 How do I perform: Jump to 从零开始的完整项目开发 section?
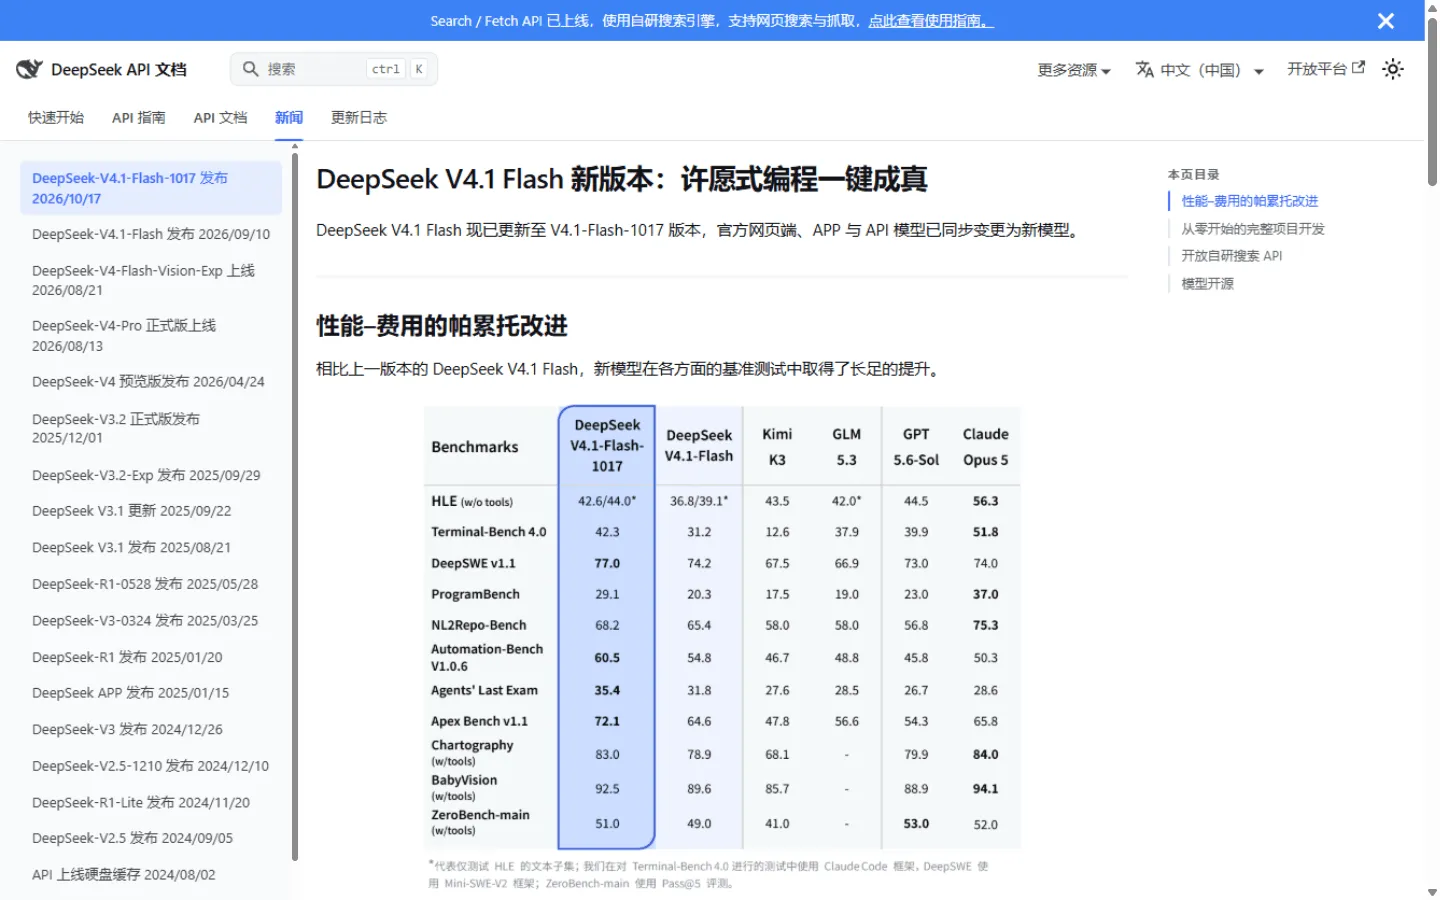click(1253, 229)
